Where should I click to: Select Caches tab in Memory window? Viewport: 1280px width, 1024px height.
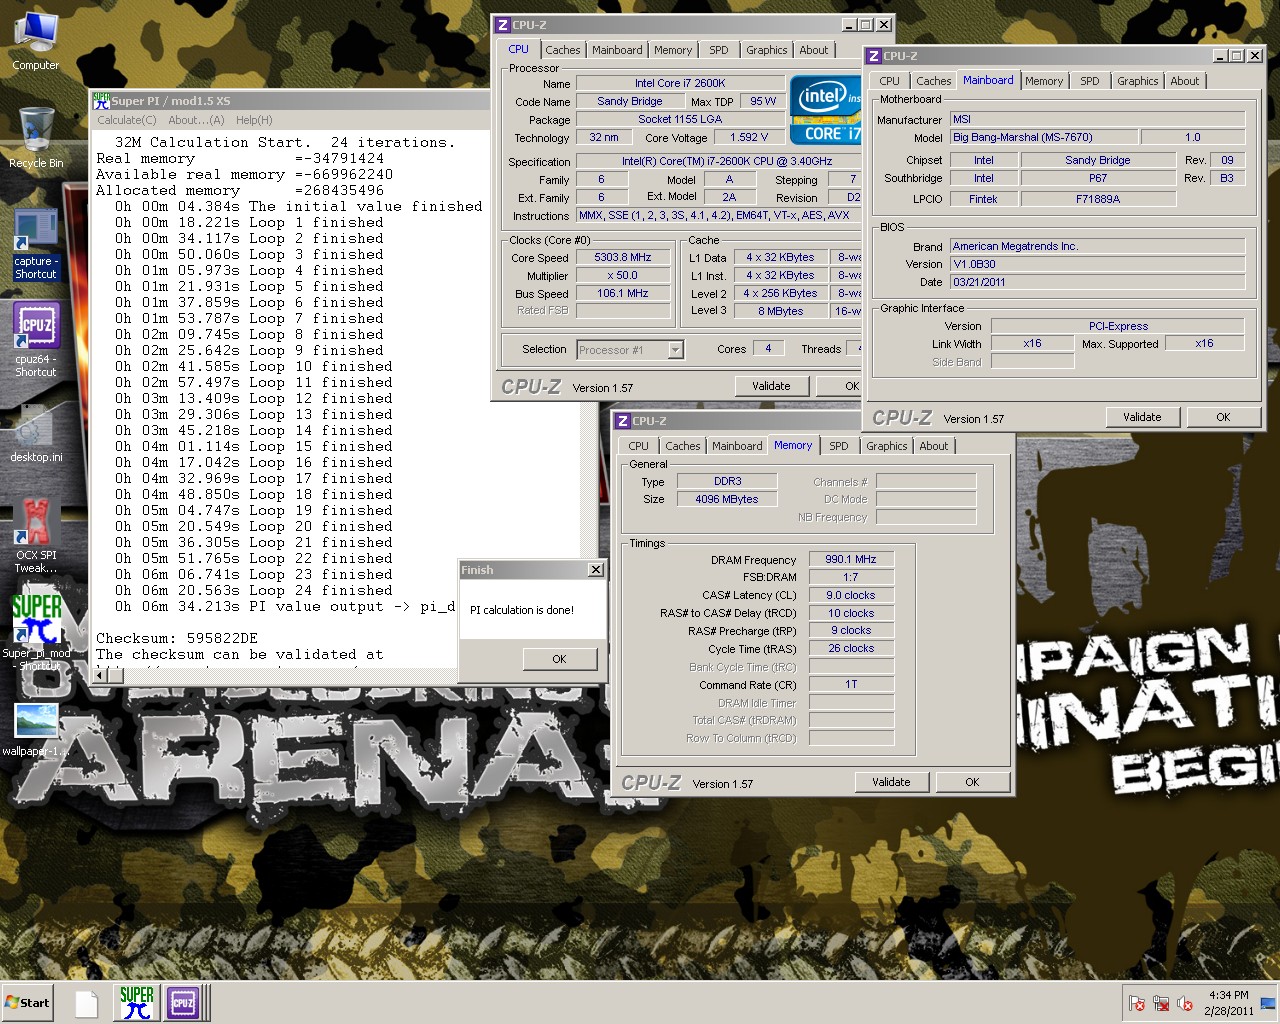click(x=683, y=446)
